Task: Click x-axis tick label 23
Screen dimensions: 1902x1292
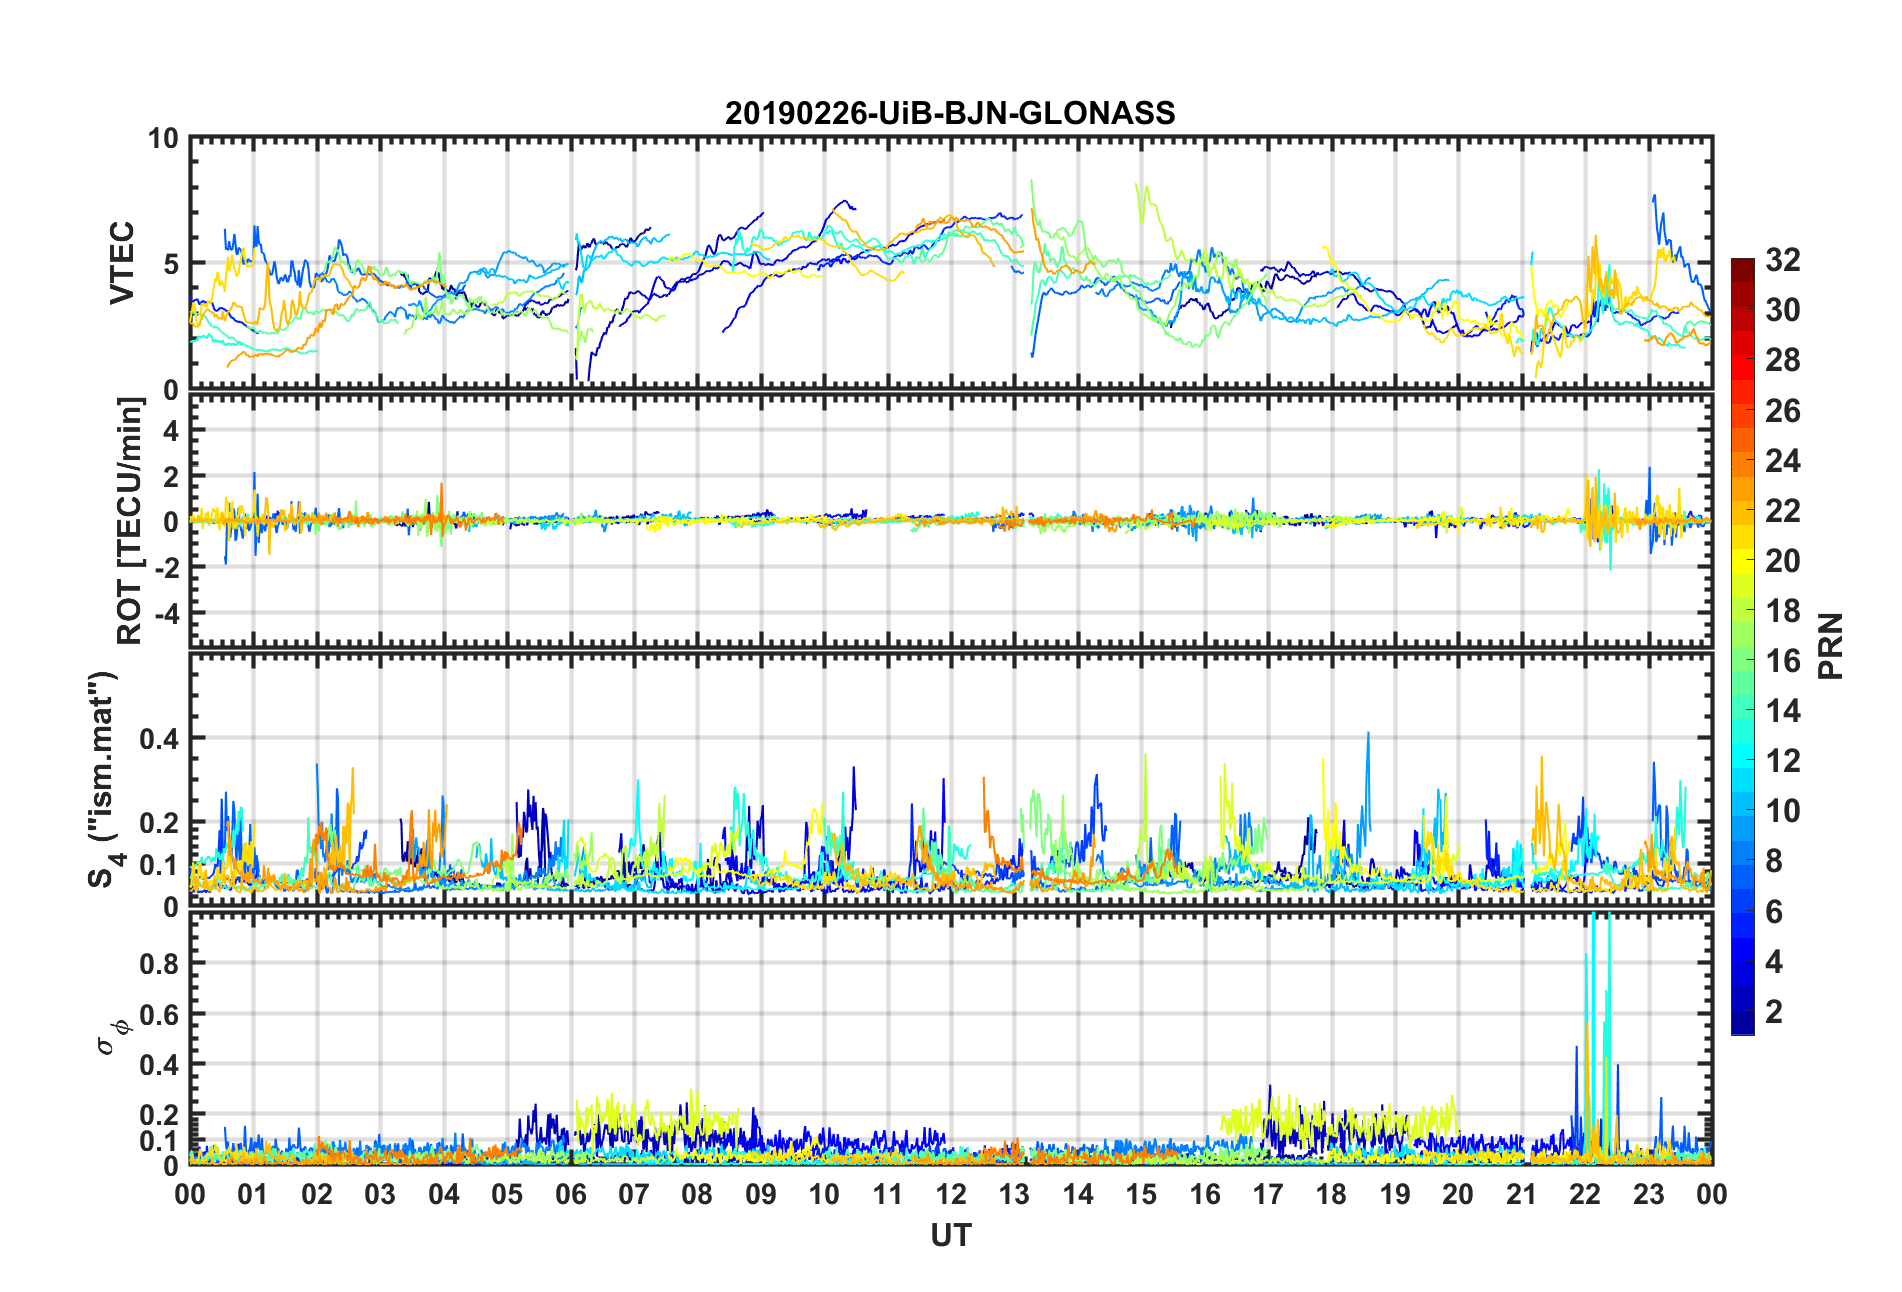Action: 1649,1194
